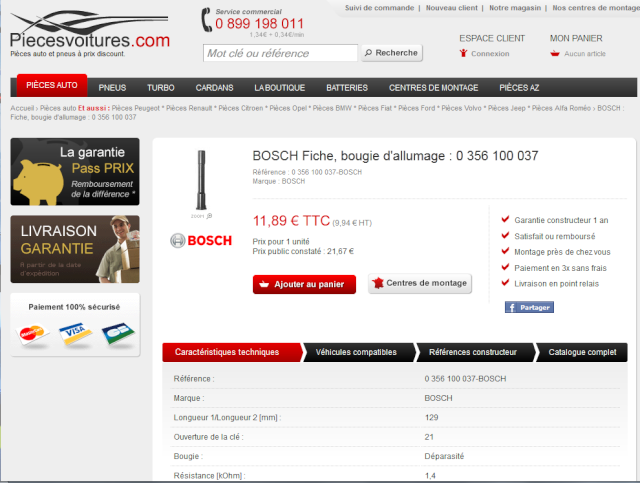640x483 pixels.
Task: Go to Accueil breadcrumb
Action: (22, 108)
